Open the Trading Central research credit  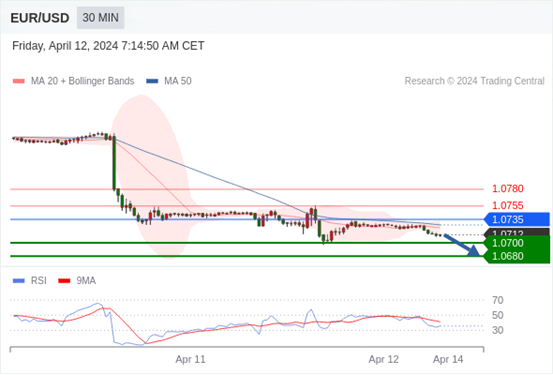click(474, 81)
